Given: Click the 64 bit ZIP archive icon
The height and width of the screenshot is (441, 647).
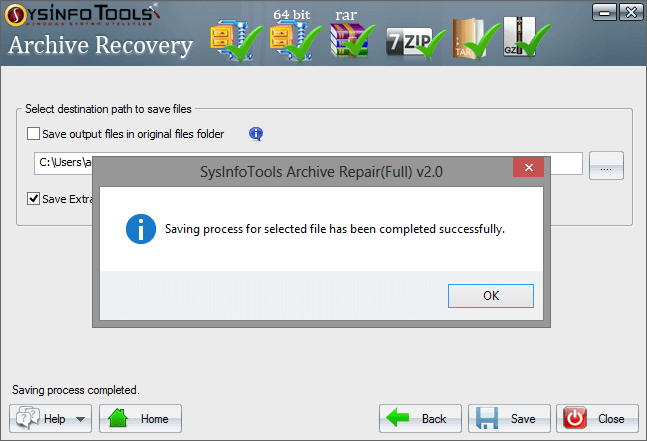Looking at the screenshot, I should [x=295, y=41].
